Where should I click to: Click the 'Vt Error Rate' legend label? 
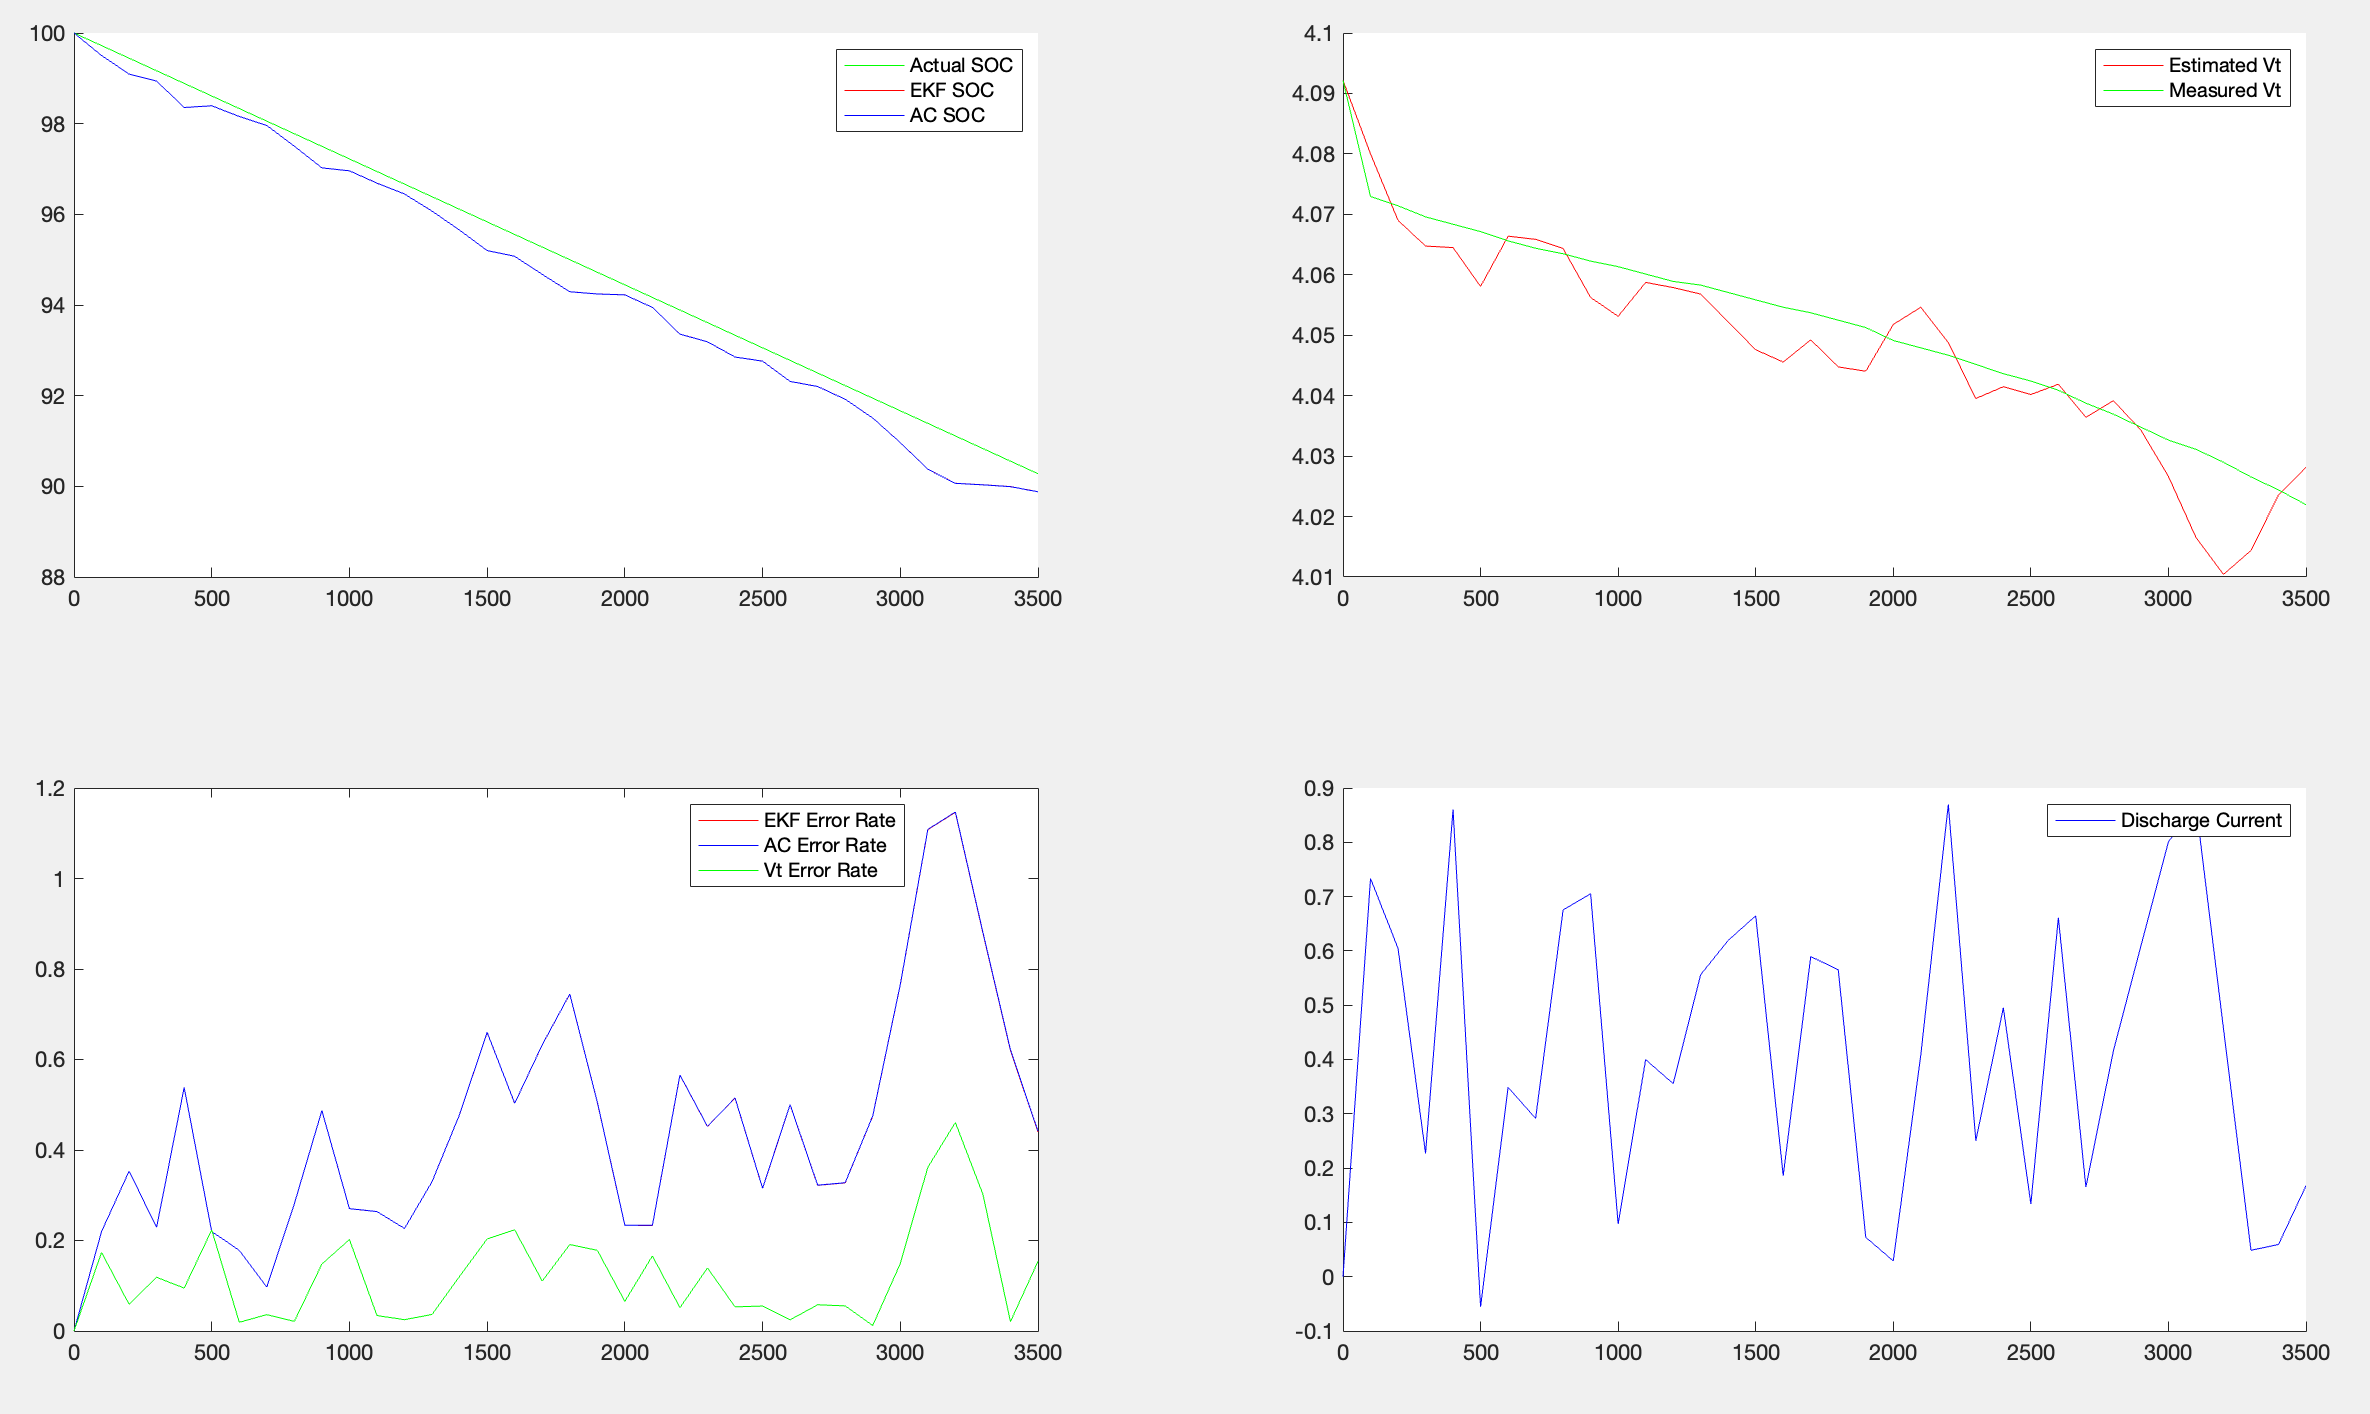[x=820, y=870]
